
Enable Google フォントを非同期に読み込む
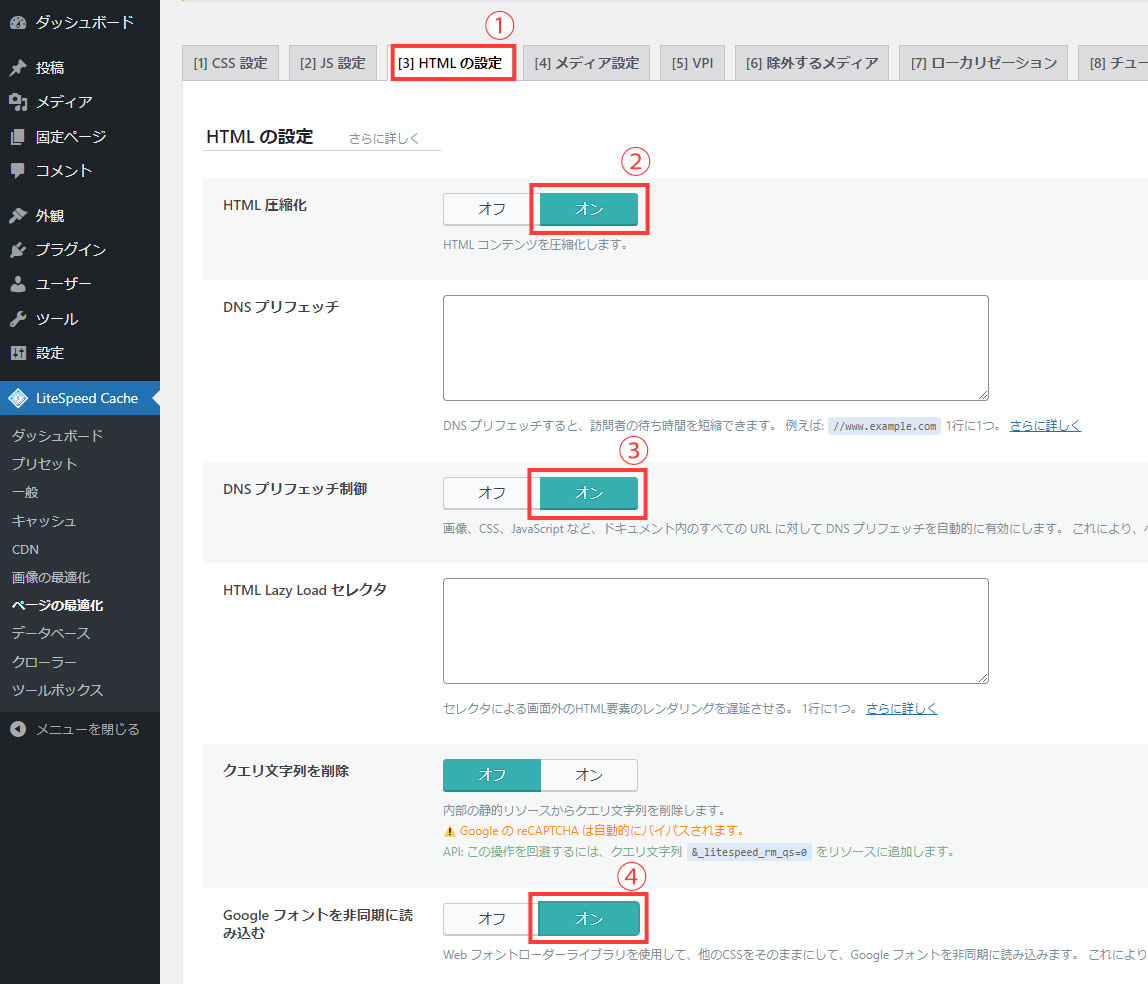pos(589,919)
